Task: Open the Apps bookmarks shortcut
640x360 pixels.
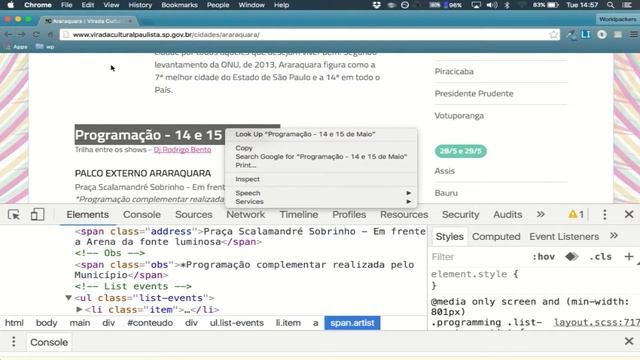Action: click(x=16, y=47)
